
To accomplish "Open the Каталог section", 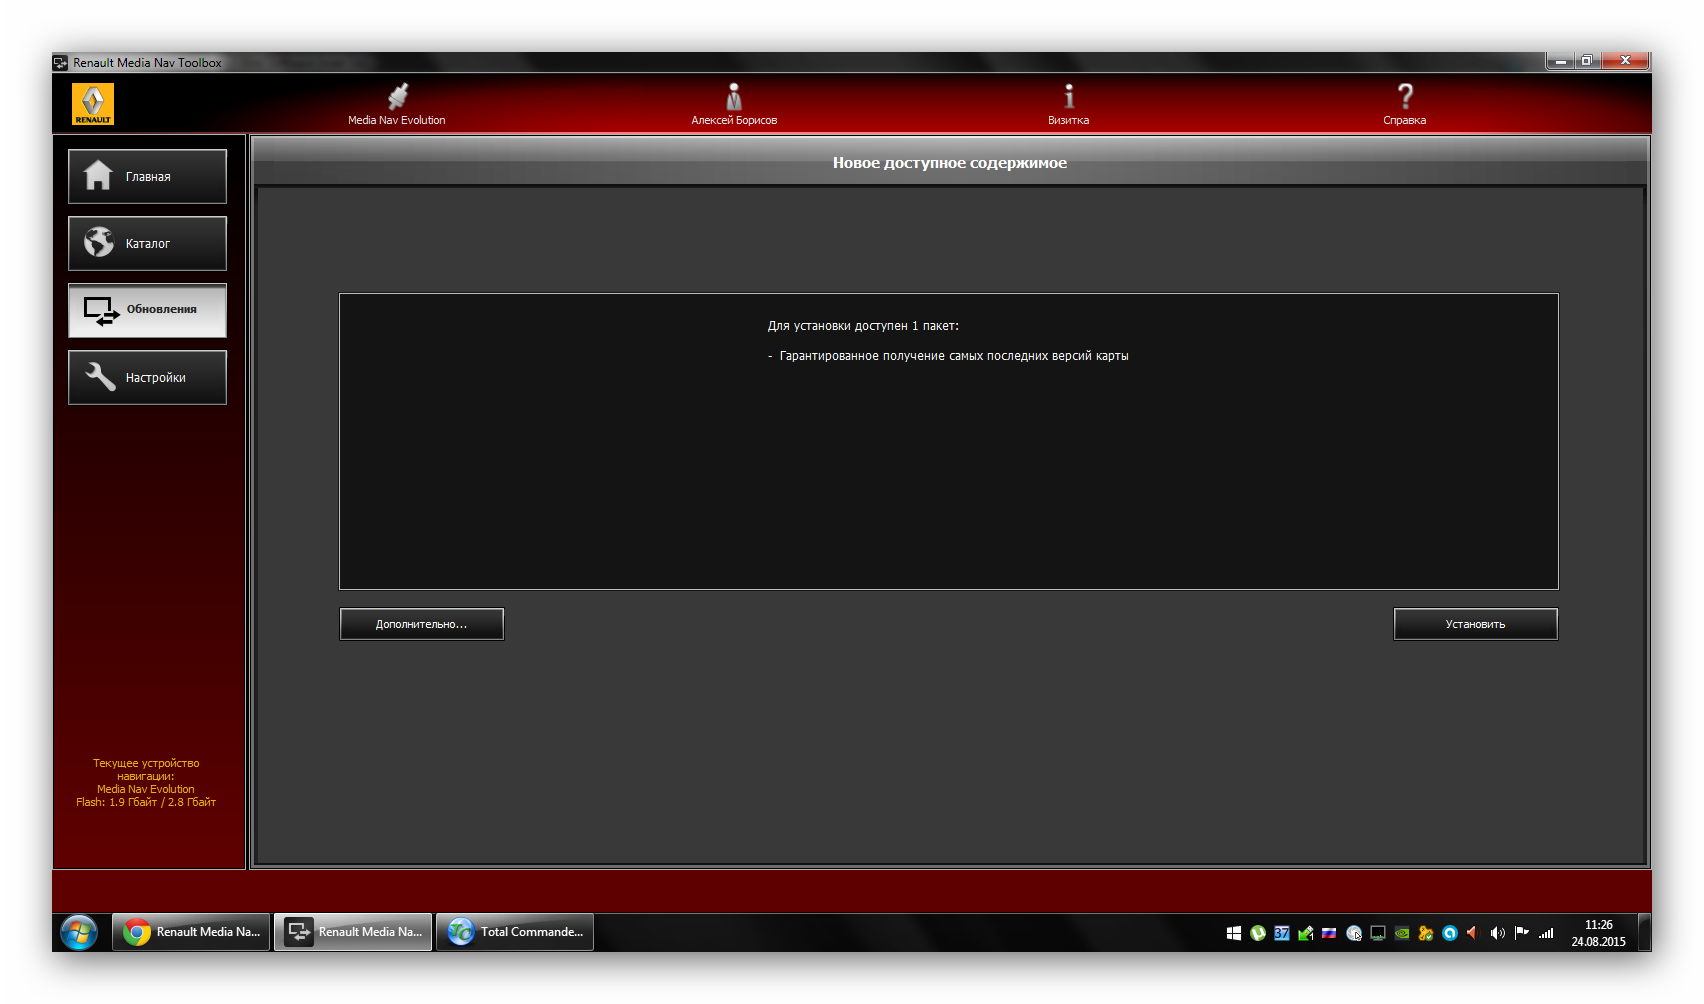I will tap(147, 244).
